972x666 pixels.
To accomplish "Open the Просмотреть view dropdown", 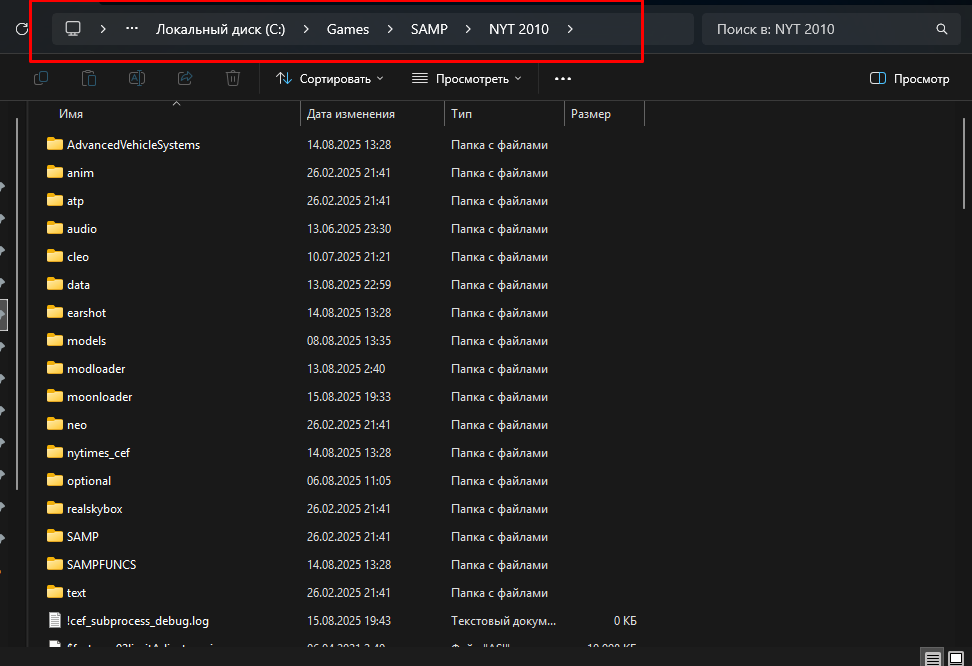I will pyautogui.click(x=467, y=78).
